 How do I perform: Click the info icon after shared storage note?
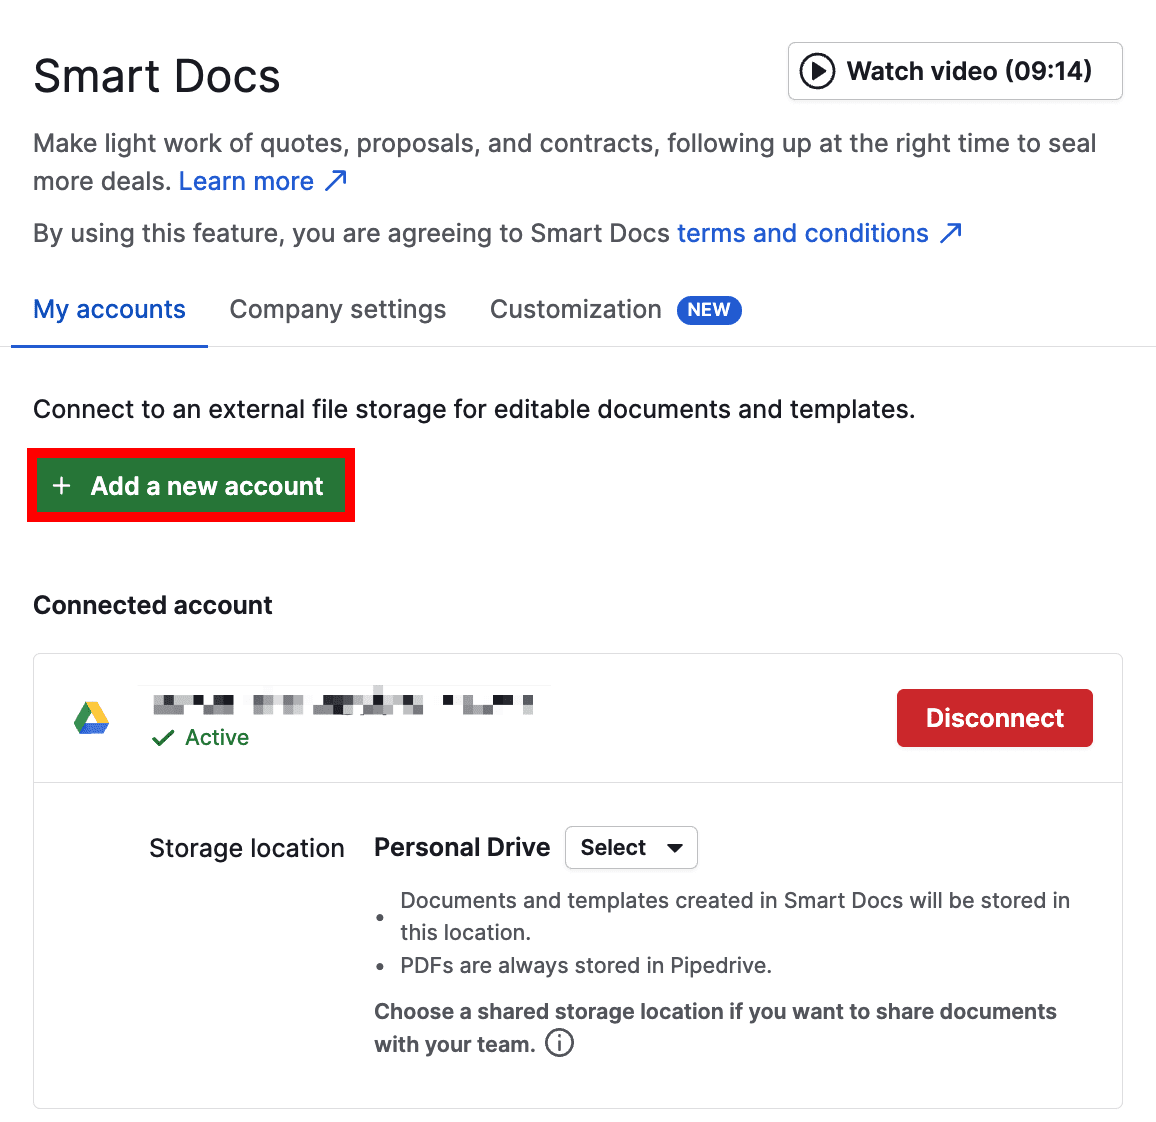point(560,1043)
